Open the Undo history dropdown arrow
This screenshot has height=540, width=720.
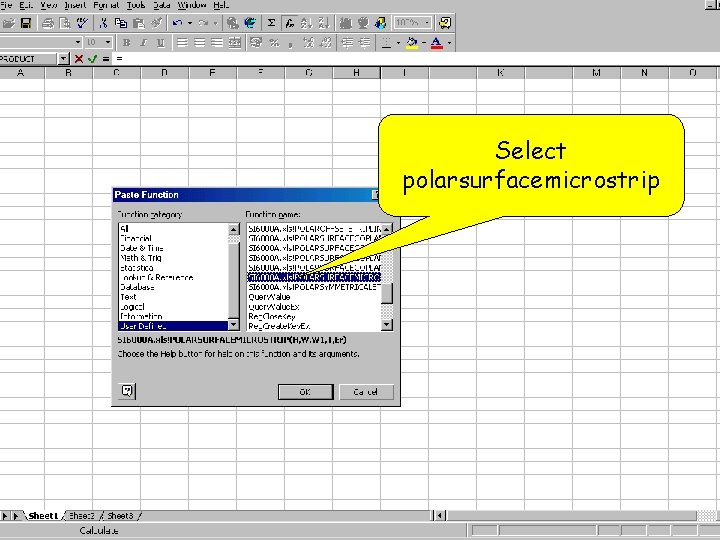point(190,23)
